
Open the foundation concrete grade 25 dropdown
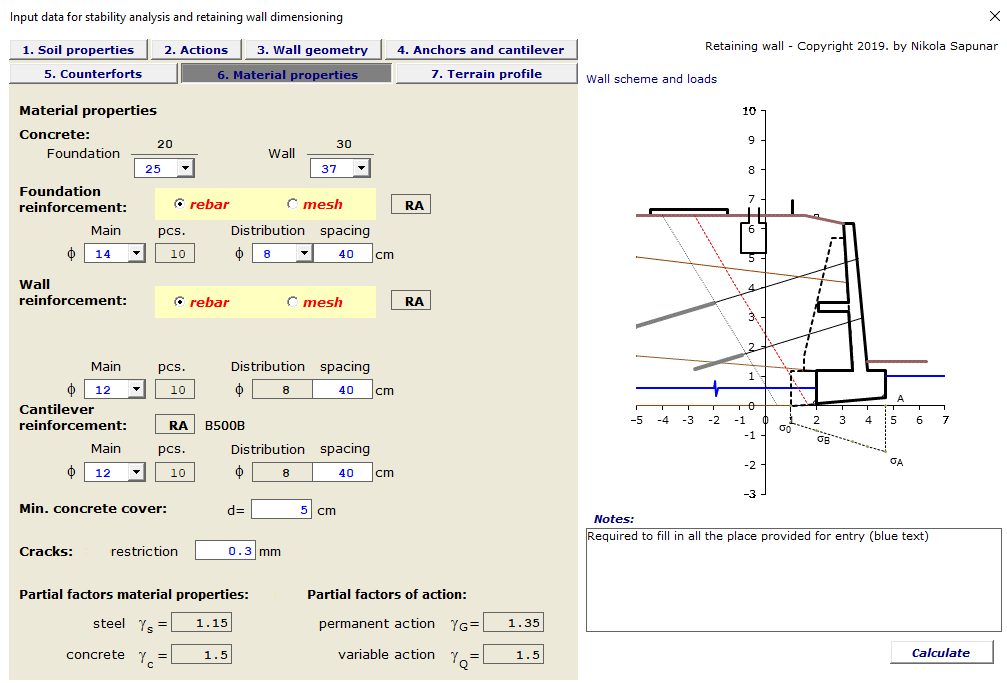click(186, 168)
